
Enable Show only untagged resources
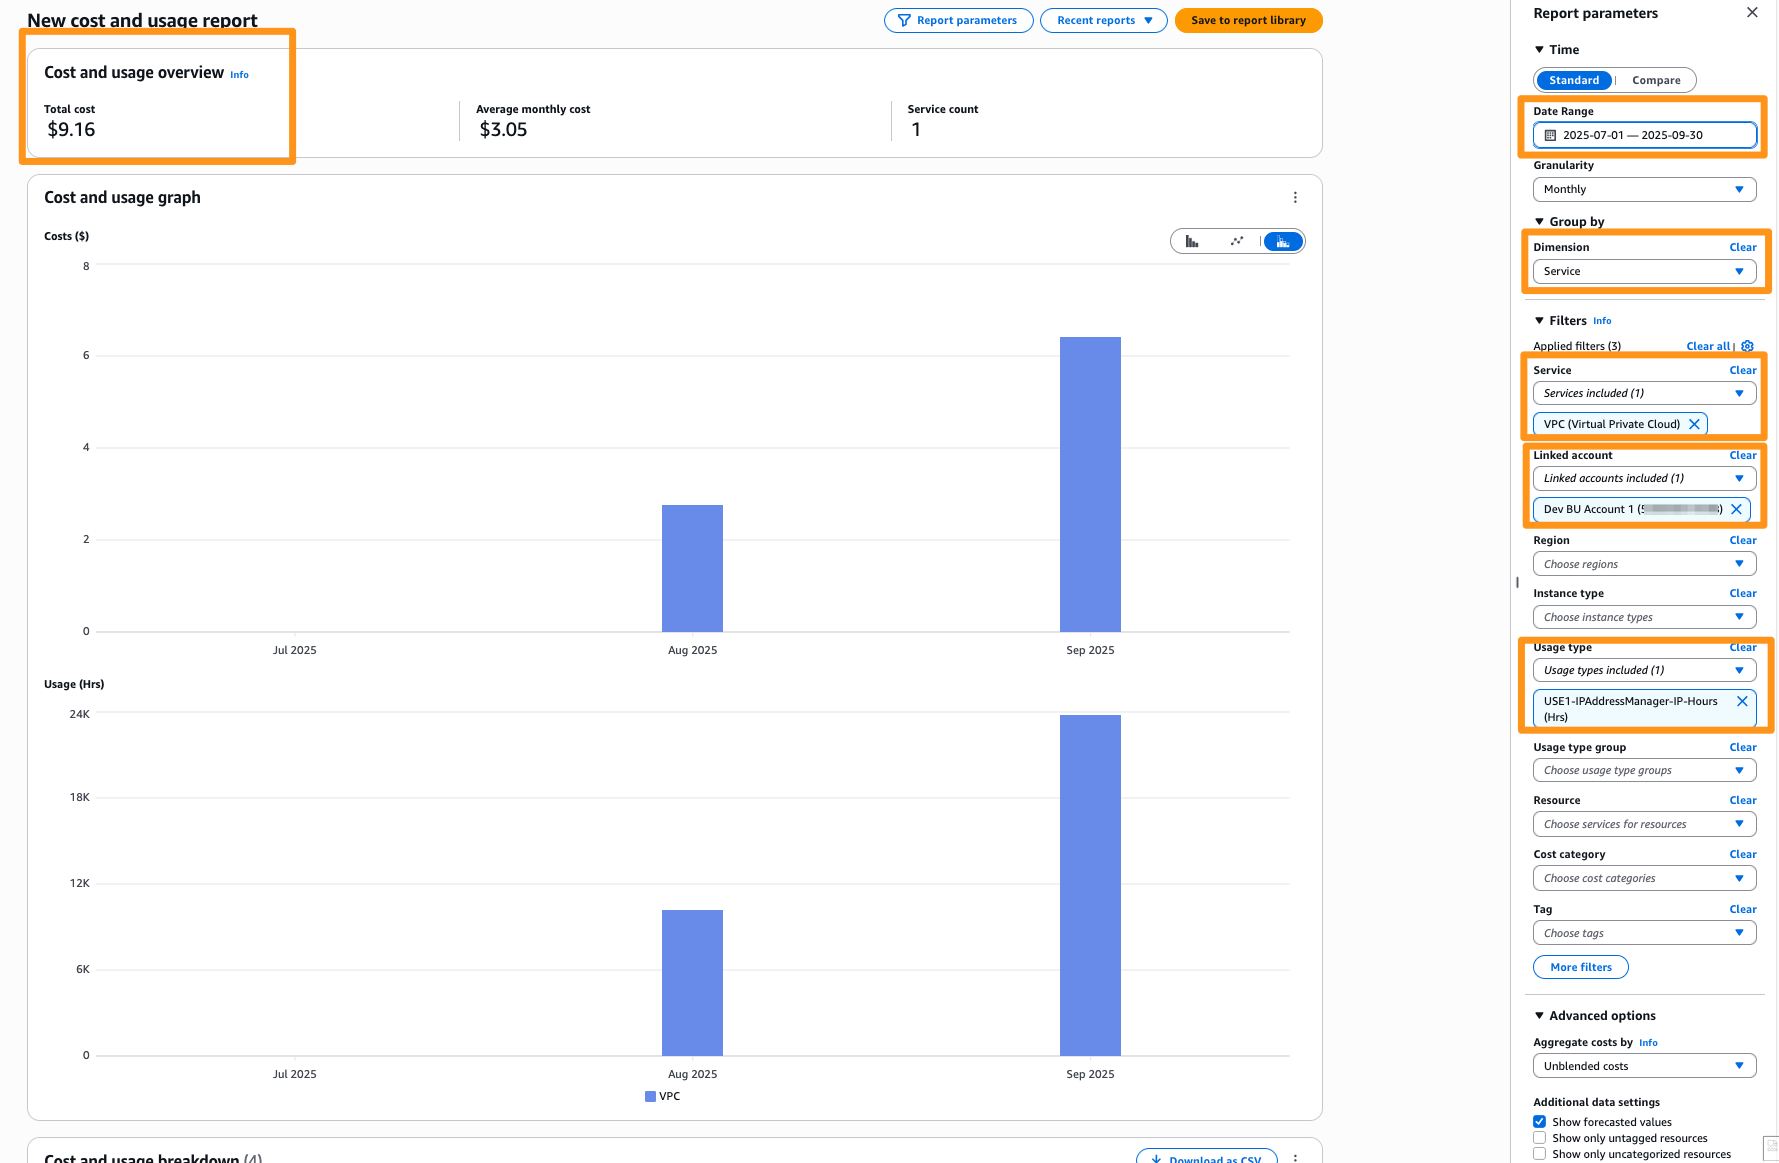[1539, 1137]
